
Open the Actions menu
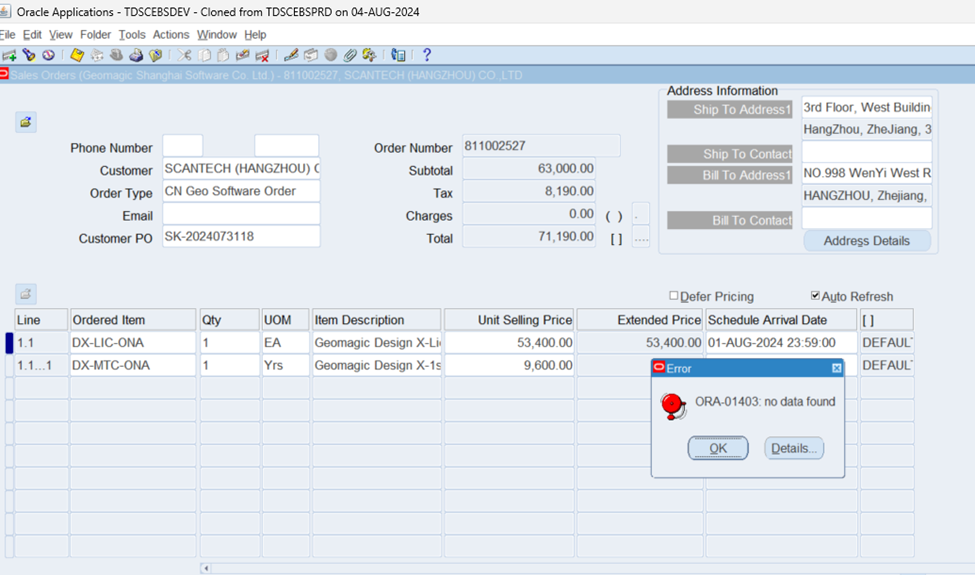click(x=171, y=35)
